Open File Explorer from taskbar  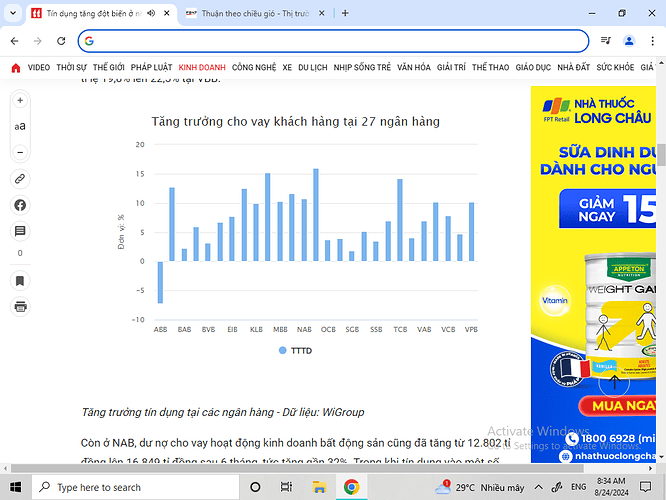coord(319,487)
